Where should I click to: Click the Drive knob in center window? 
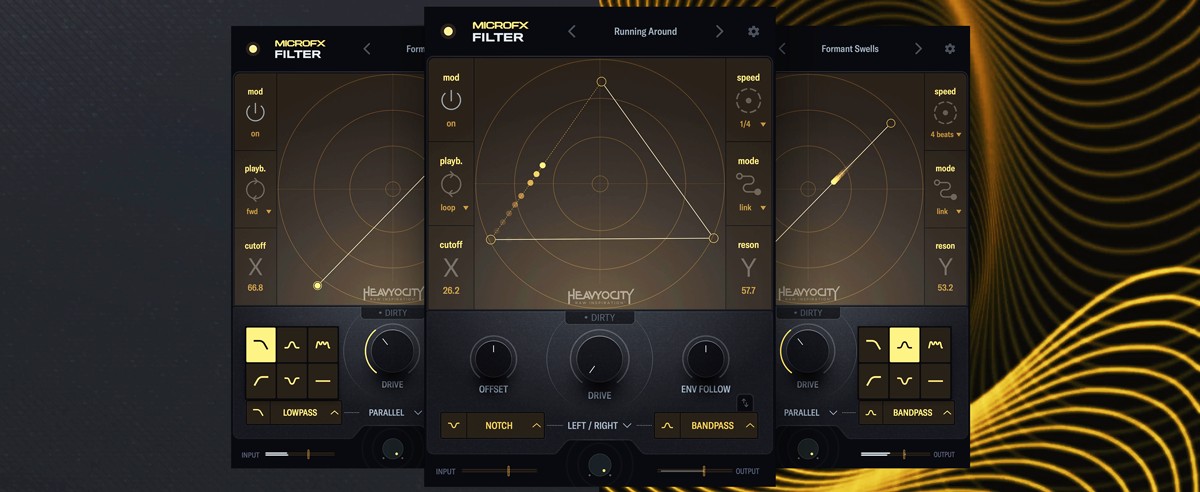(x=600, y=358)
